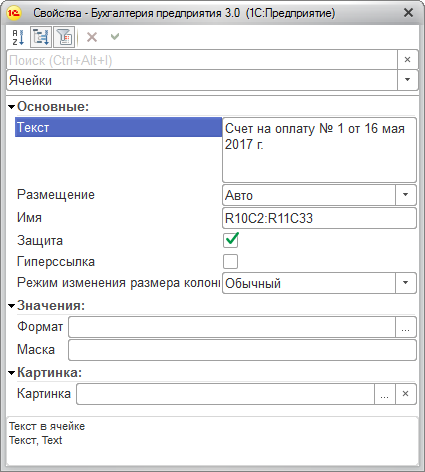This screenshot has height=472, width=425.
Task: Toggle show only important properties filter icon
Action: point(64,37)
